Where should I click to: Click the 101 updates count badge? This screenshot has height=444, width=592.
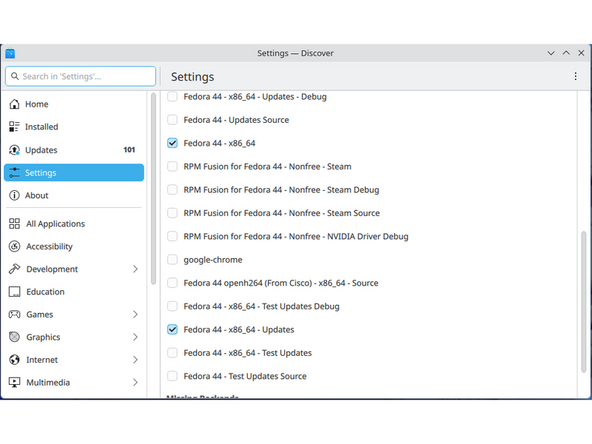point(129,150)
